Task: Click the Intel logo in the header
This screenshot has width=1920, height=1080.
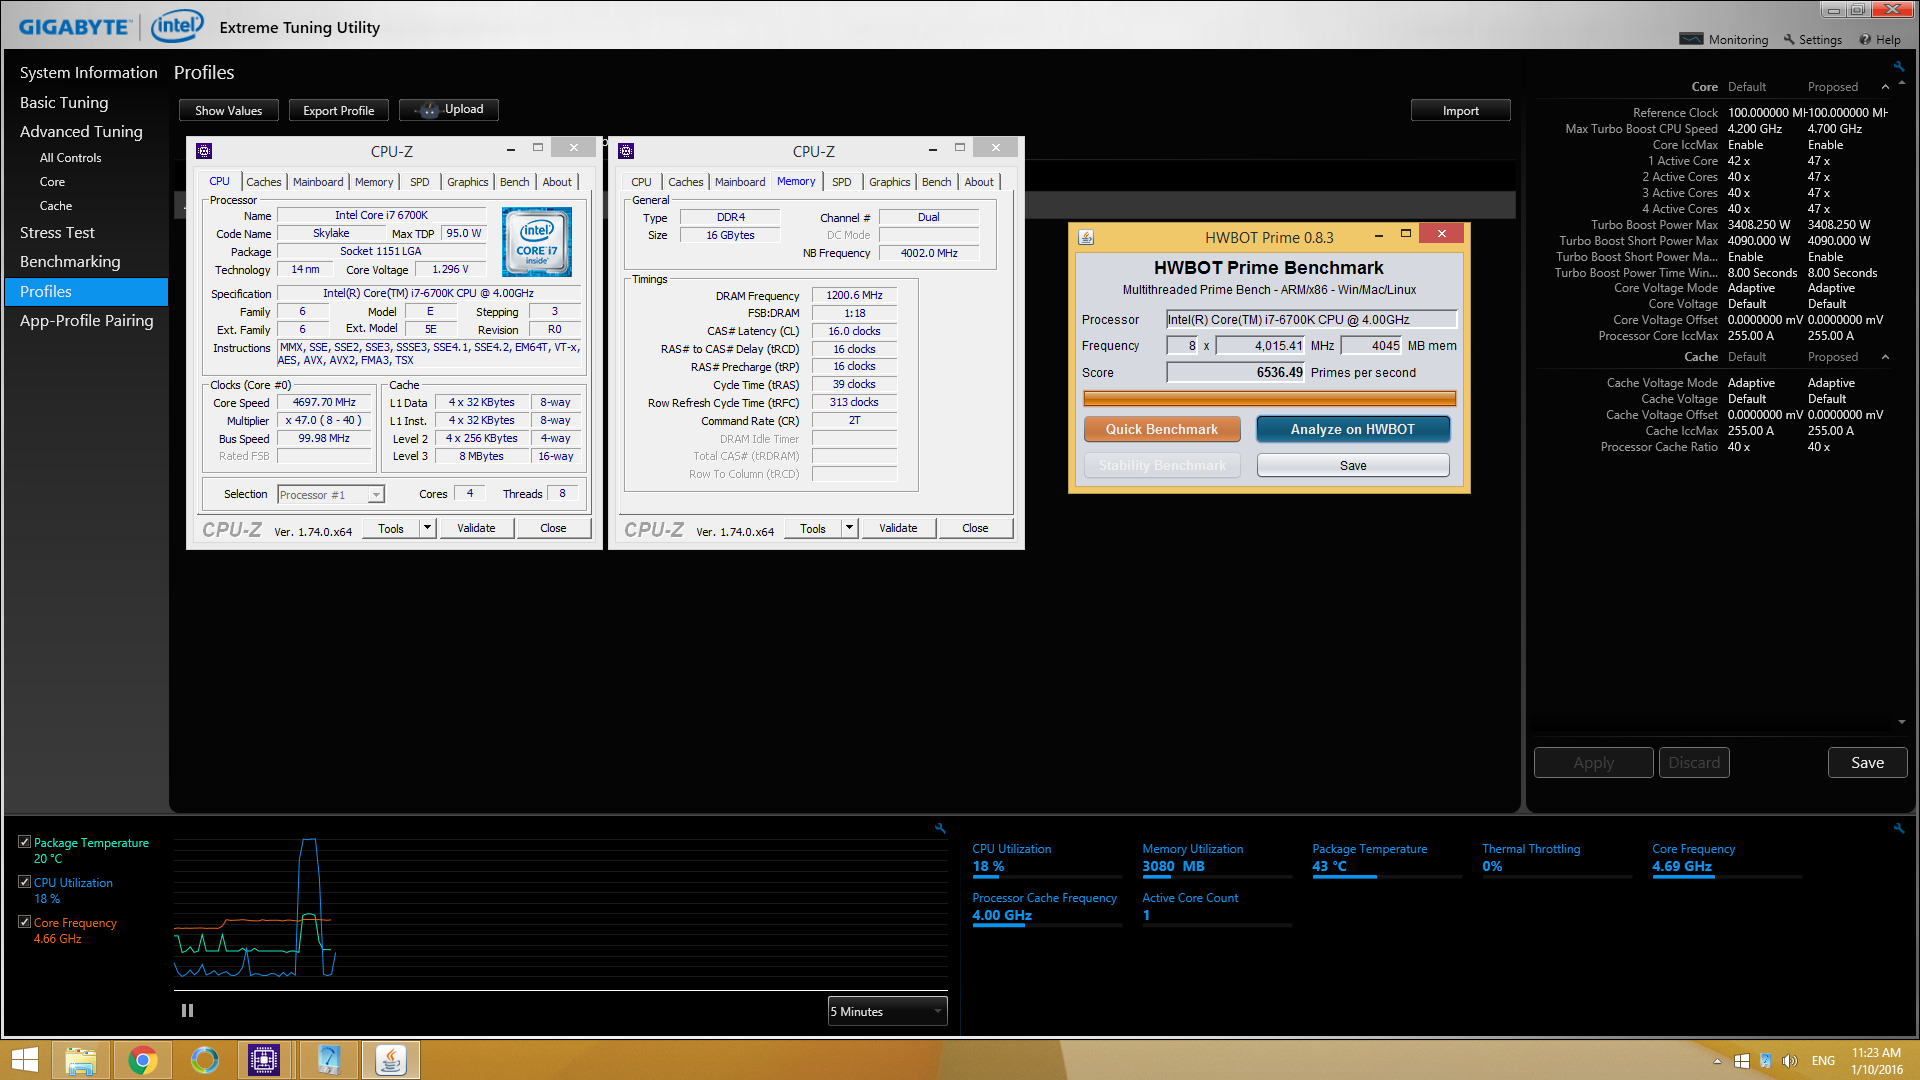Action: (x=177, y=25)
